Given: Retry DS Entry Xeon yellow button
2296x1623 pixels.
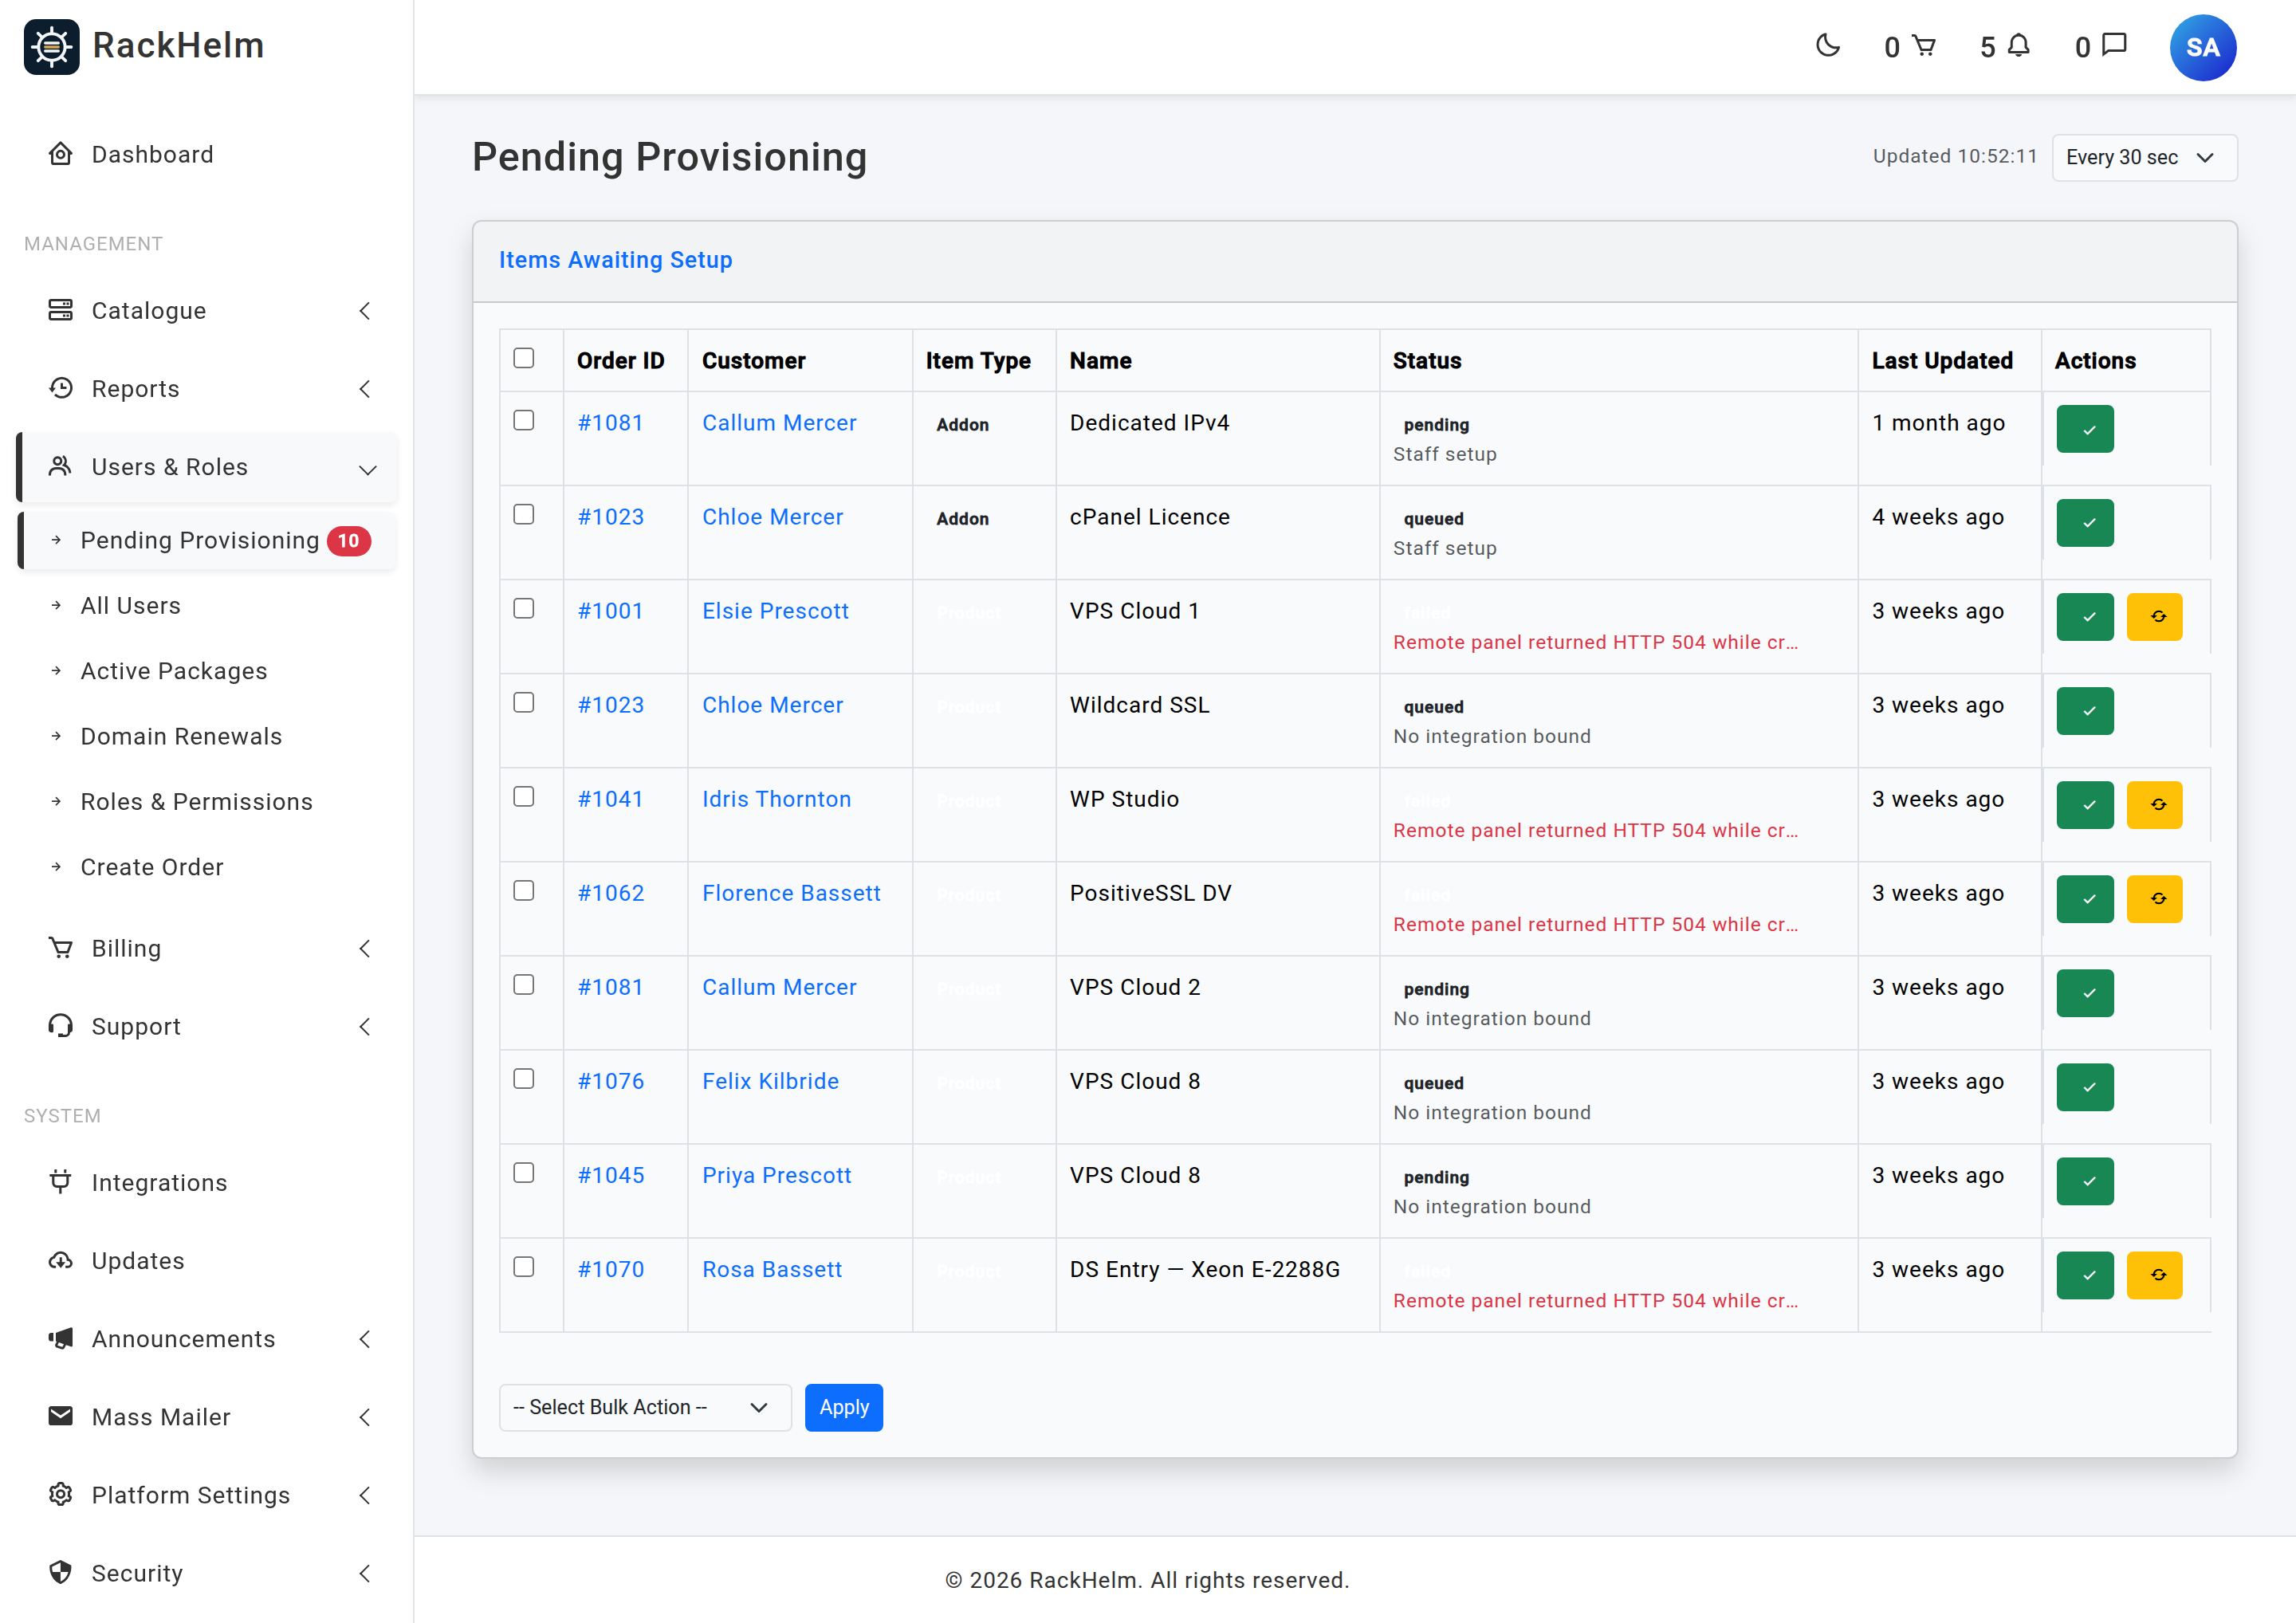Looking at the screenshot, I should point(2154,1275).
